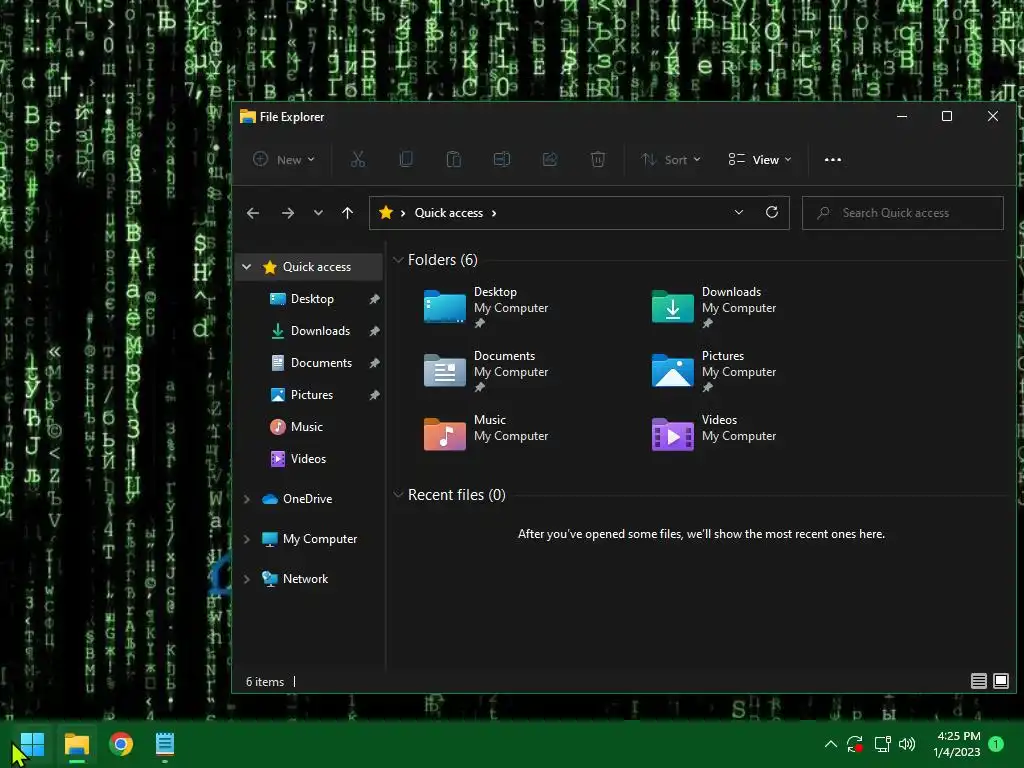Viewport: 1024px width, 768px height.
Task: Expand the Network tree node
Action: click(x=247, y=579)
